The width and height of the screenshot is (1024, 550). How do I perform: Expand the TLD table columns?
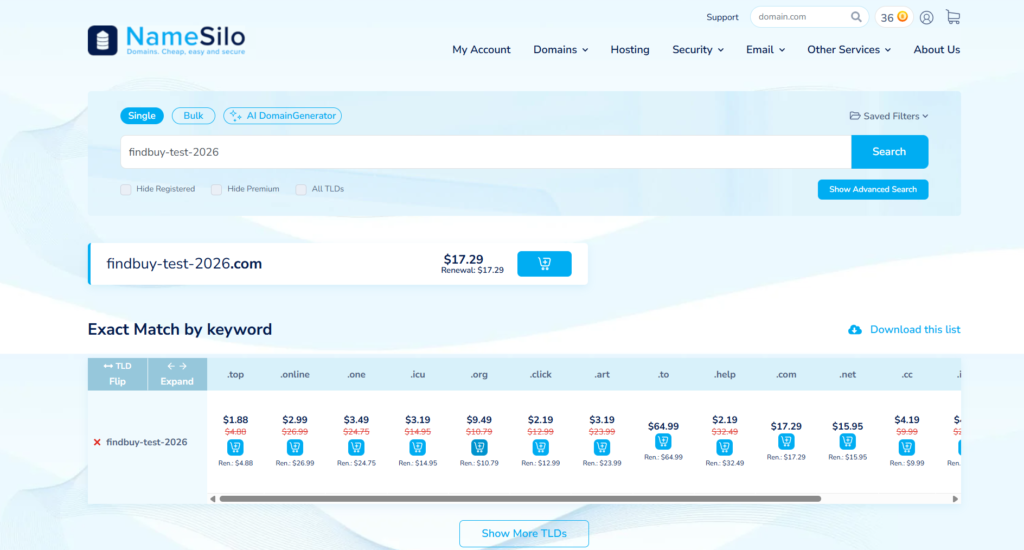click(177, 374)
